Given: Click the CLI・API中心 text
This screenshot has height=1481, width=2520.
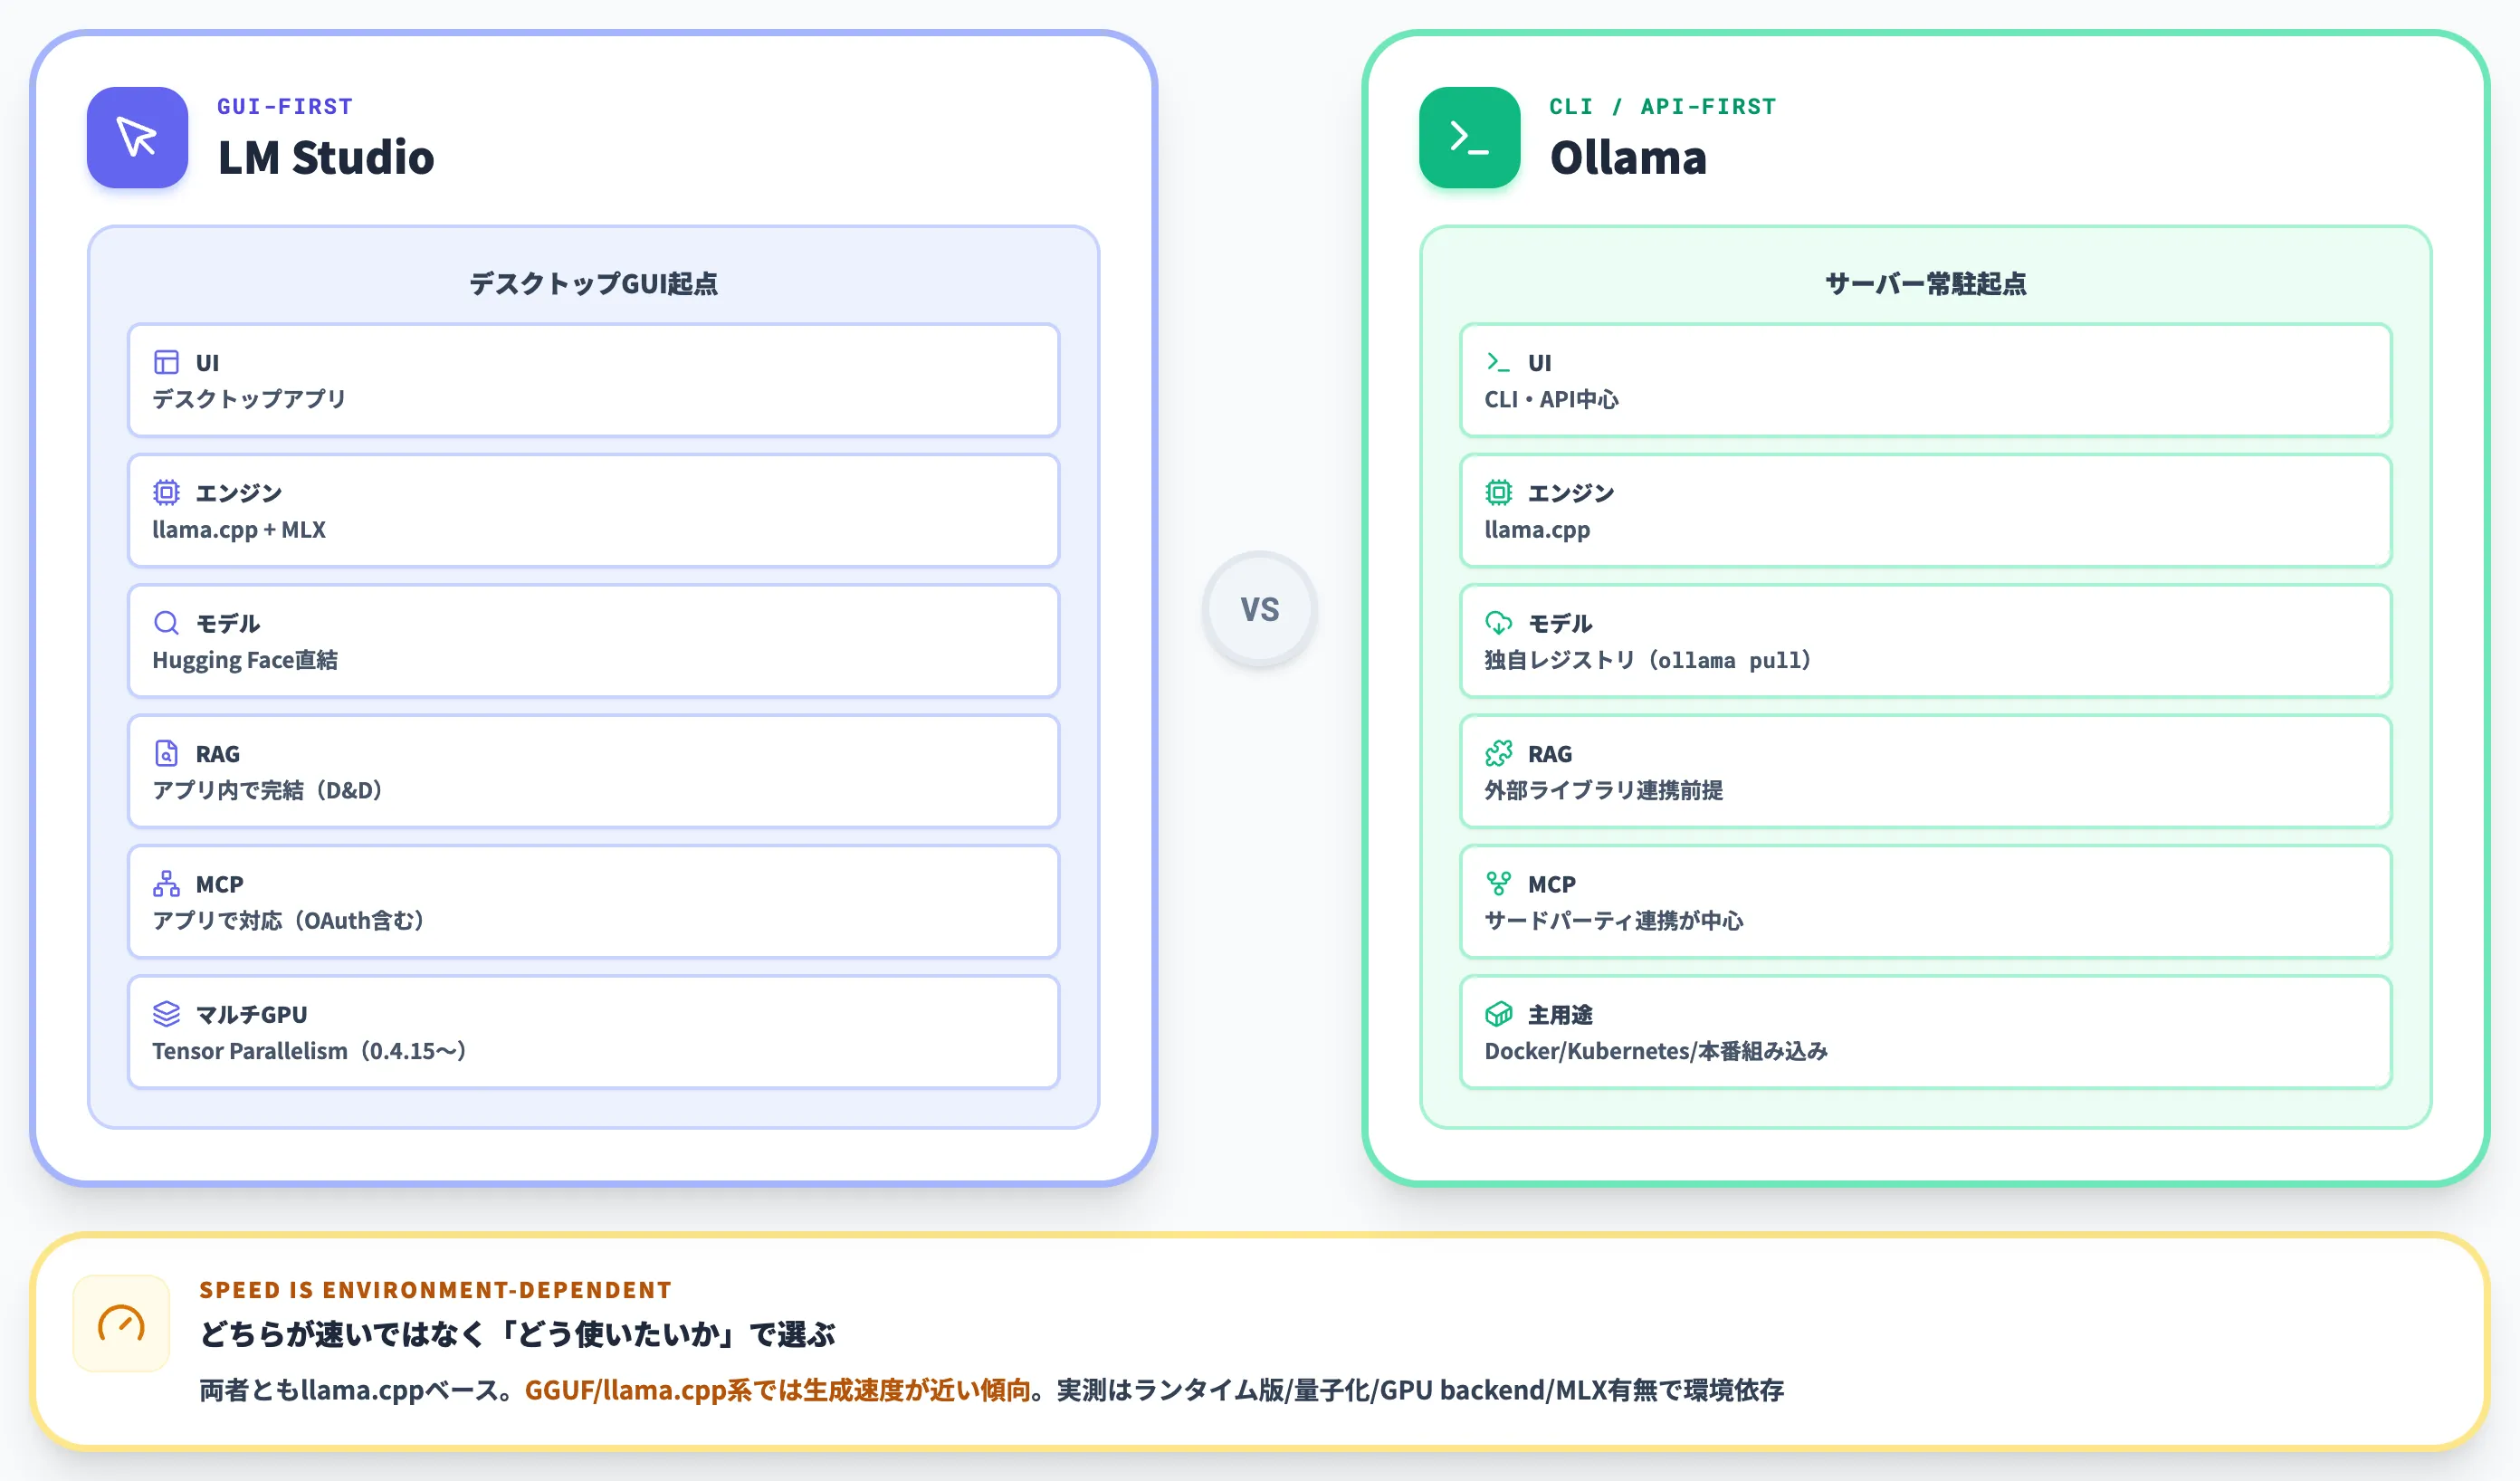Looking at the screenshot, I should [1551, 399].
